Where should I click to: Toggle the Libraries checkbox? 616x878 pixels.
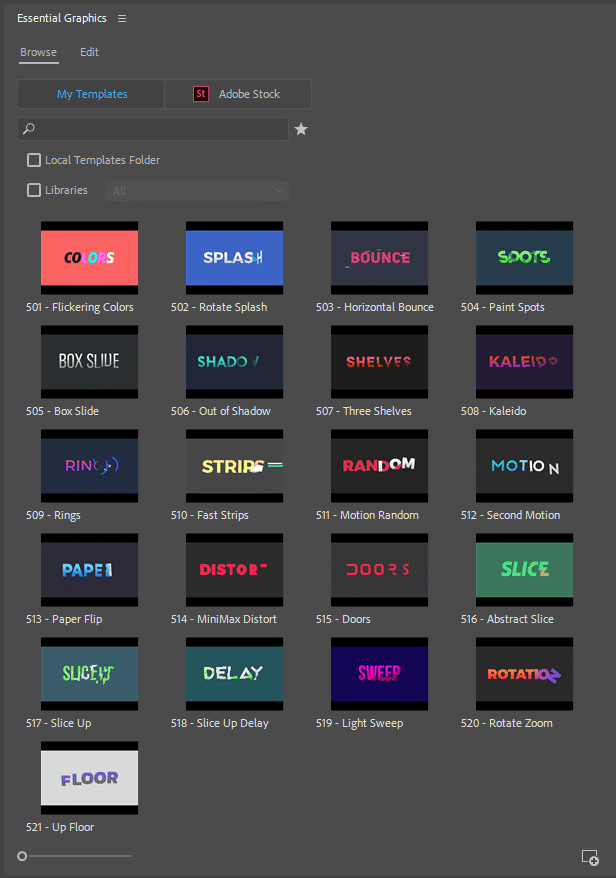pyautogui.click(x=34, y=190)
